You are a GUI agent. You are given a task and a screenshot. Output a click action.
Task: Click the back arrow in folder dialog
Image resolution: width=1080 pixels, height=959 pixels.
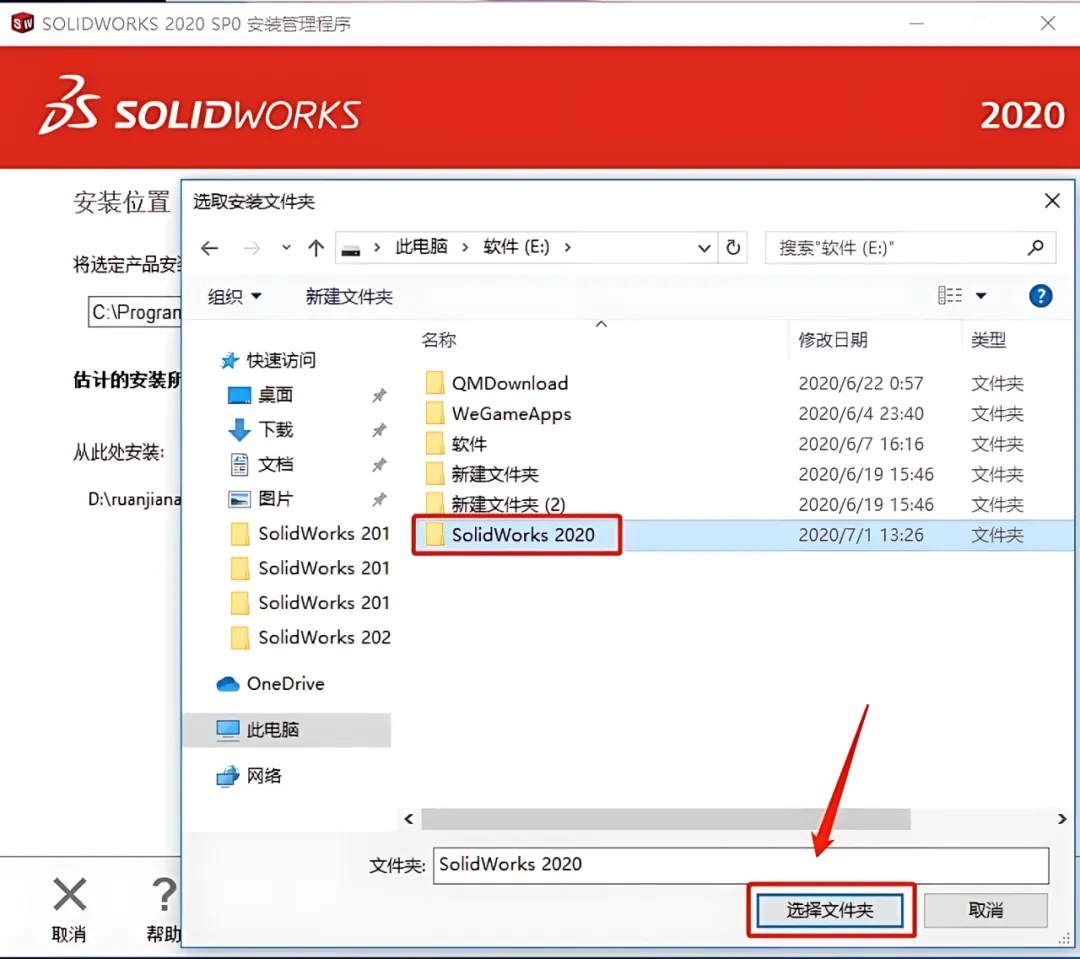click(x=209, y=248)
